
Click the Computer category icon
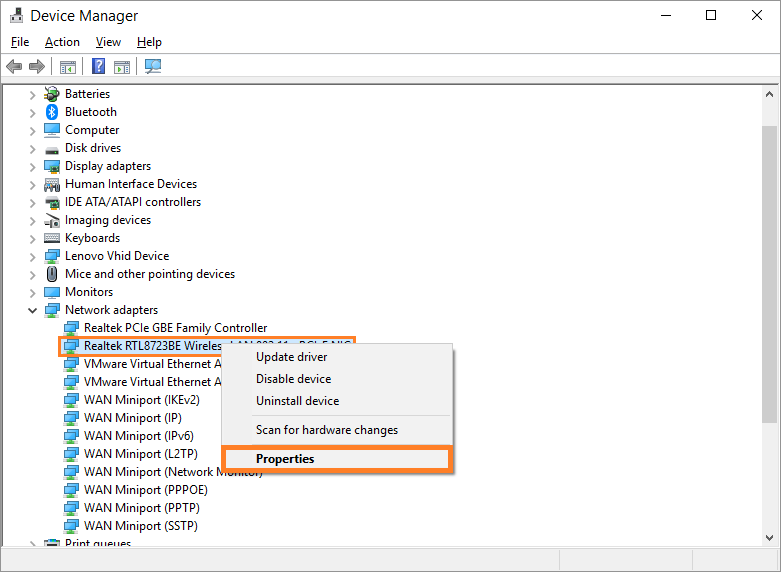pyautogui.click(x=52, y=130)
